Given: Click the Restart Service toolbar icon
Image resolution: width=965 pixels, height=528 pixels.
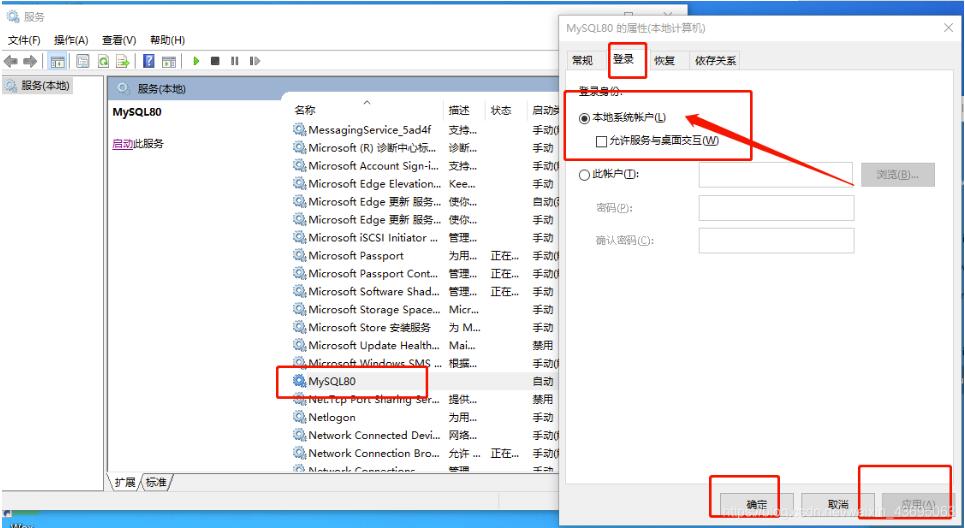Looking at the screenshot, I should click(x=254, y=61).
